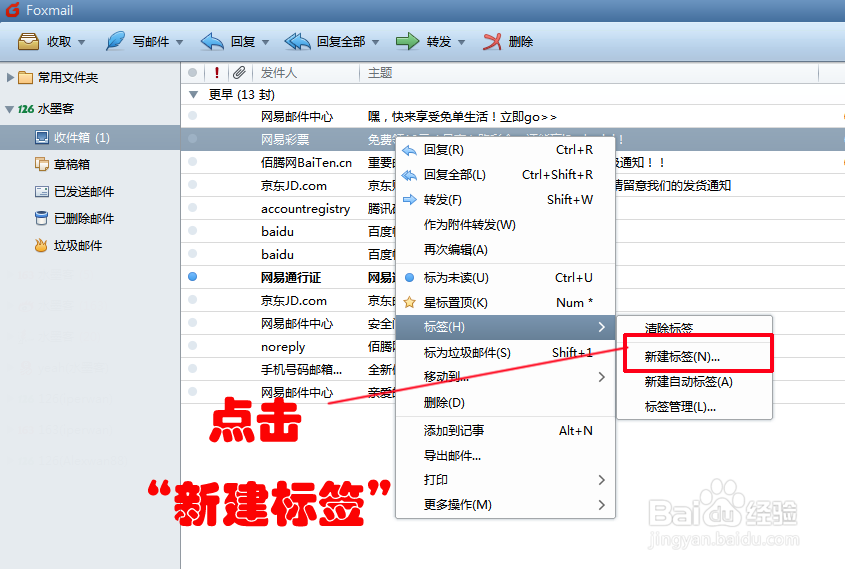
Task: Click the drafts (草稿箱) icon
Action: 41,164
